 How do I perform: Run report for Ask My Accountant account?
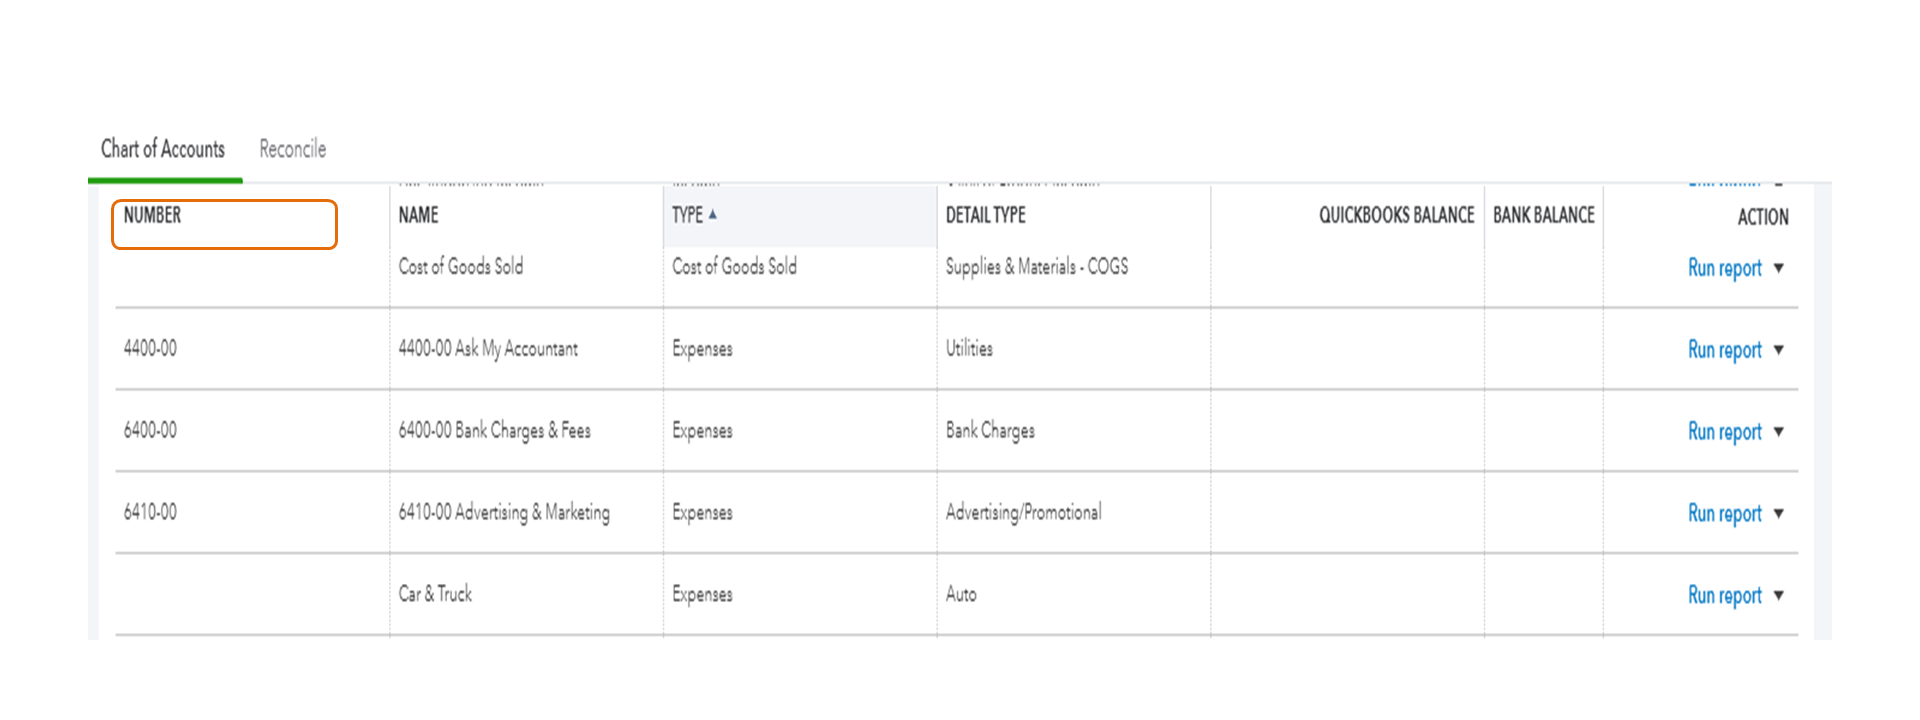click(1724, 350)
